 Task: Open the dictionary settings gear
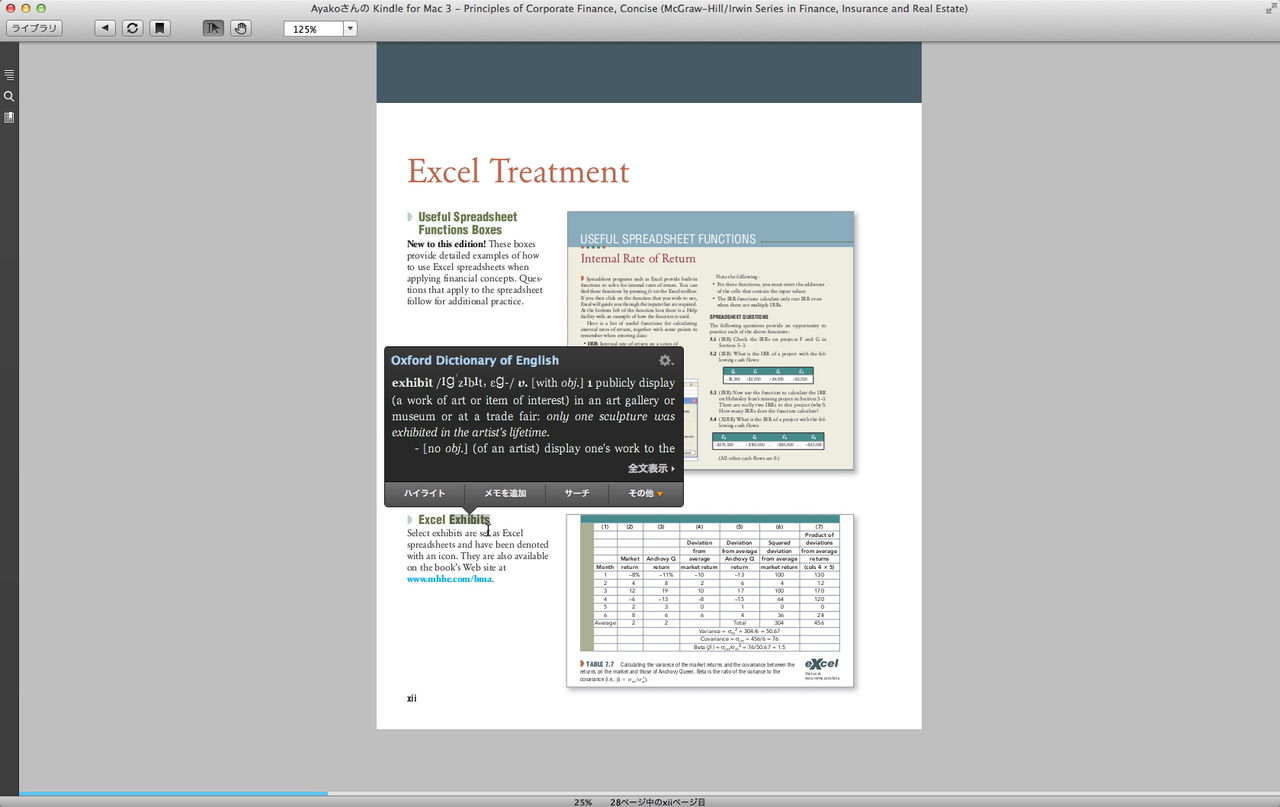pyautogui.click(x=665, y=360)
